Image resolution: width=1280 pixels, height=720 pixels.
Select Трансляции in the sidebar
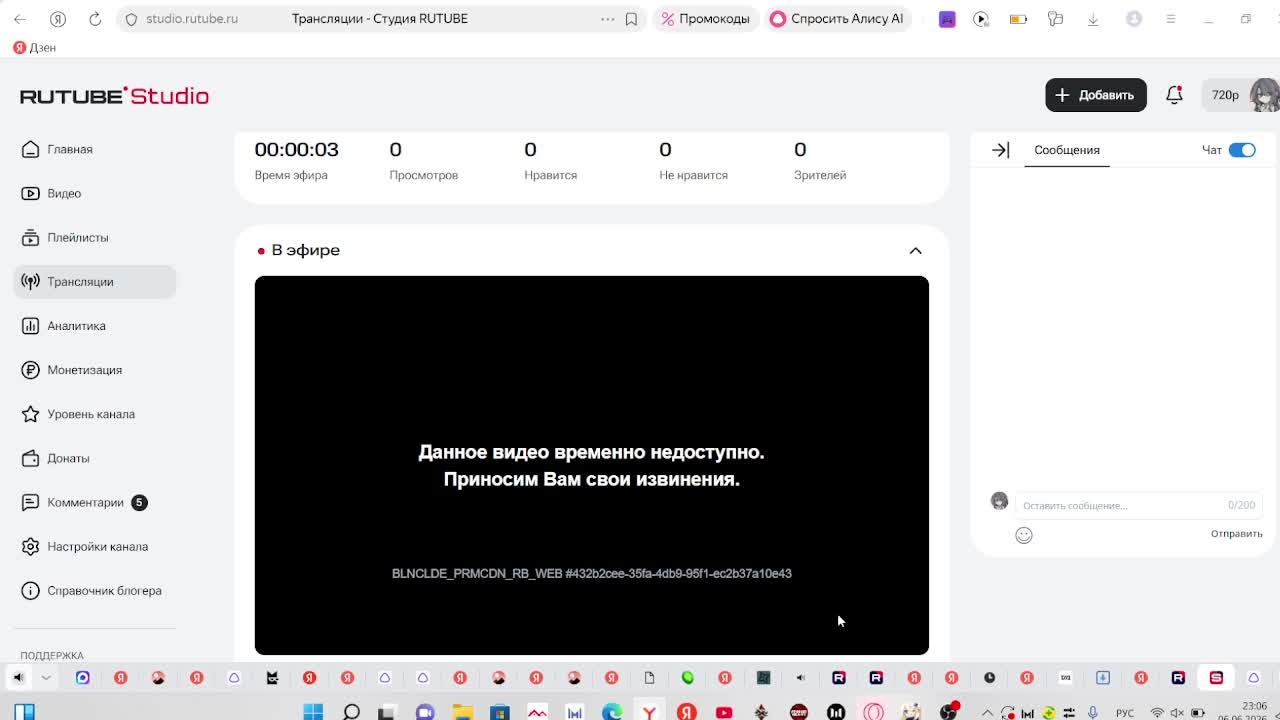(x=95, y=282)
